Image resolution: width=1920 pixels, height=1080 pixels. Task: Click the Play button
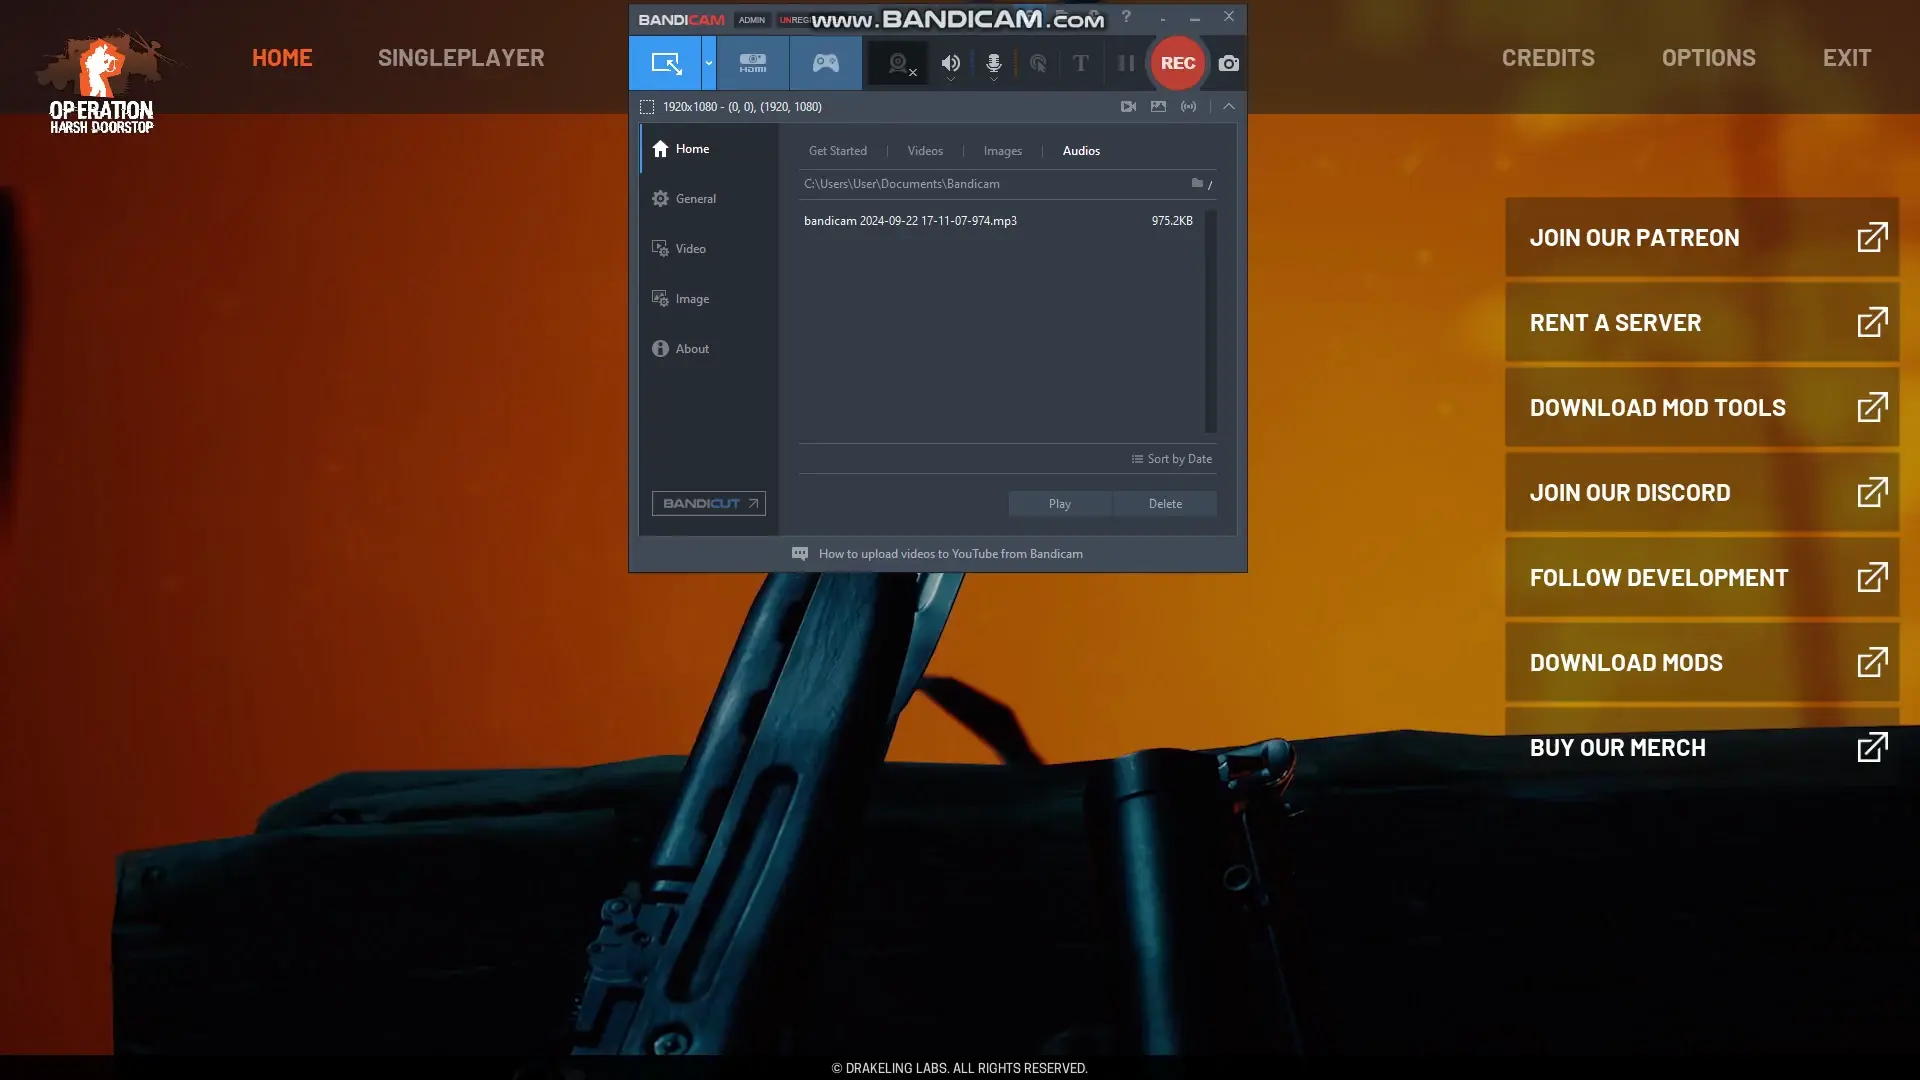point(1059,504)
